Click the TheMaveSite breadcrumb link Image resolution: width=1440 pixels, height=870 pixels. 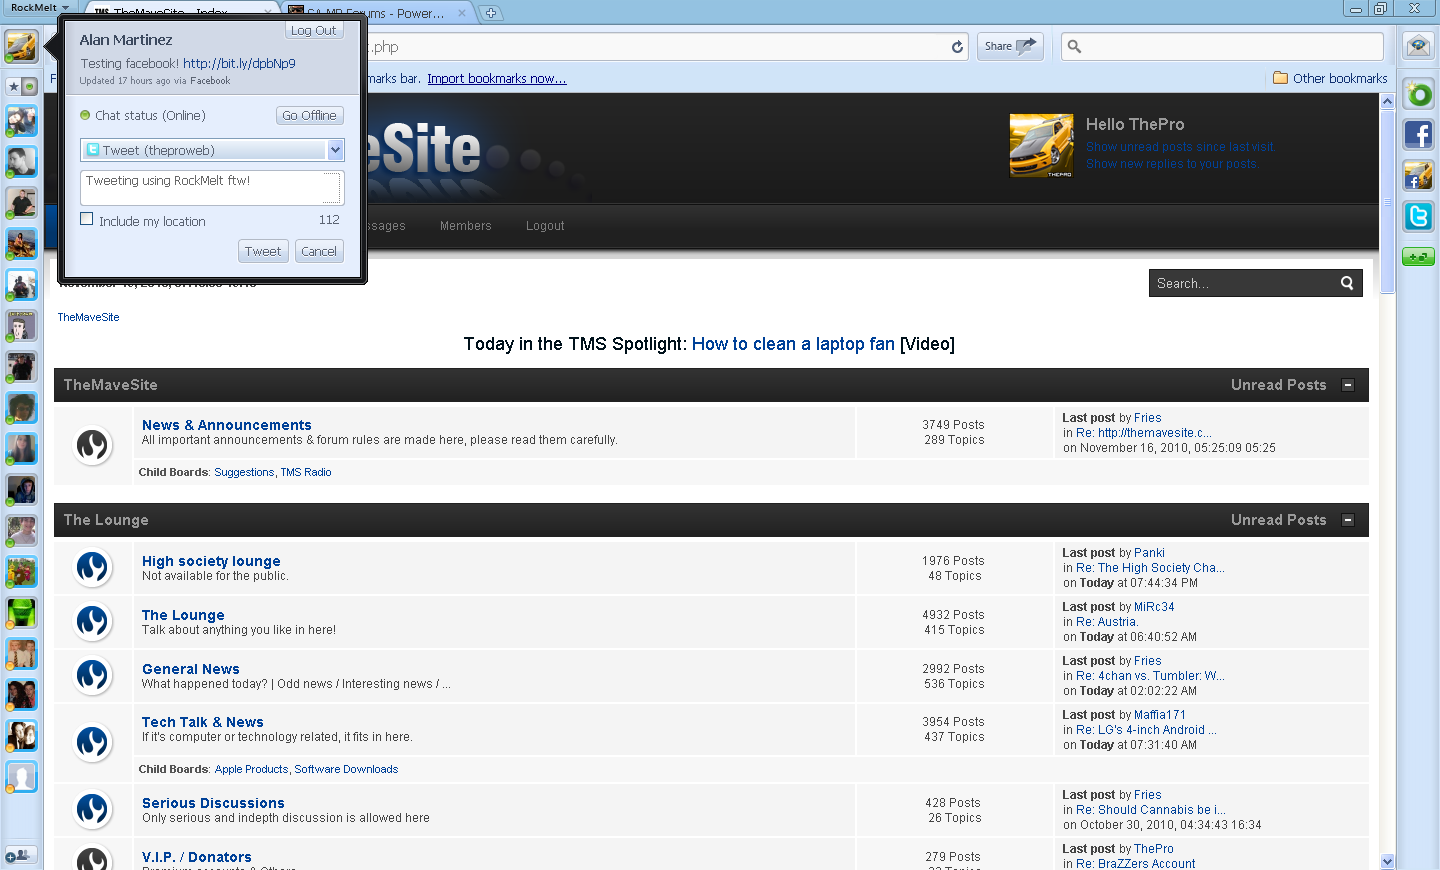point(88,317)
